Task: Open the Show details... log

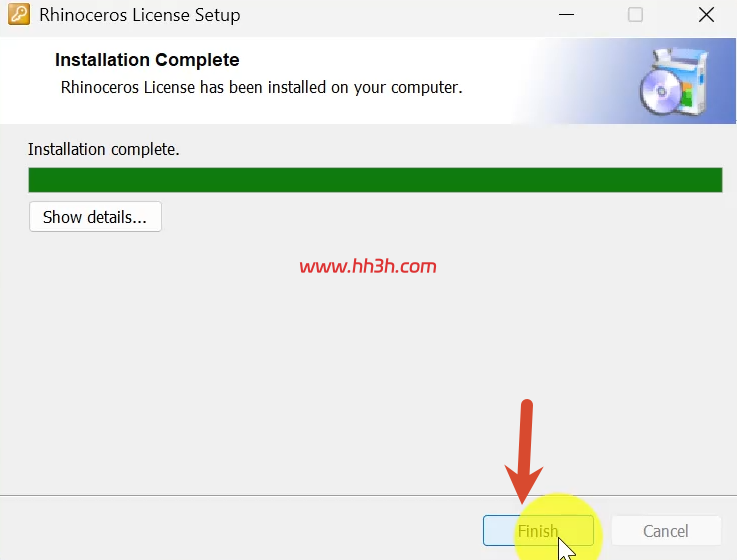Action: pyautogui.click(x=95, y=217)
